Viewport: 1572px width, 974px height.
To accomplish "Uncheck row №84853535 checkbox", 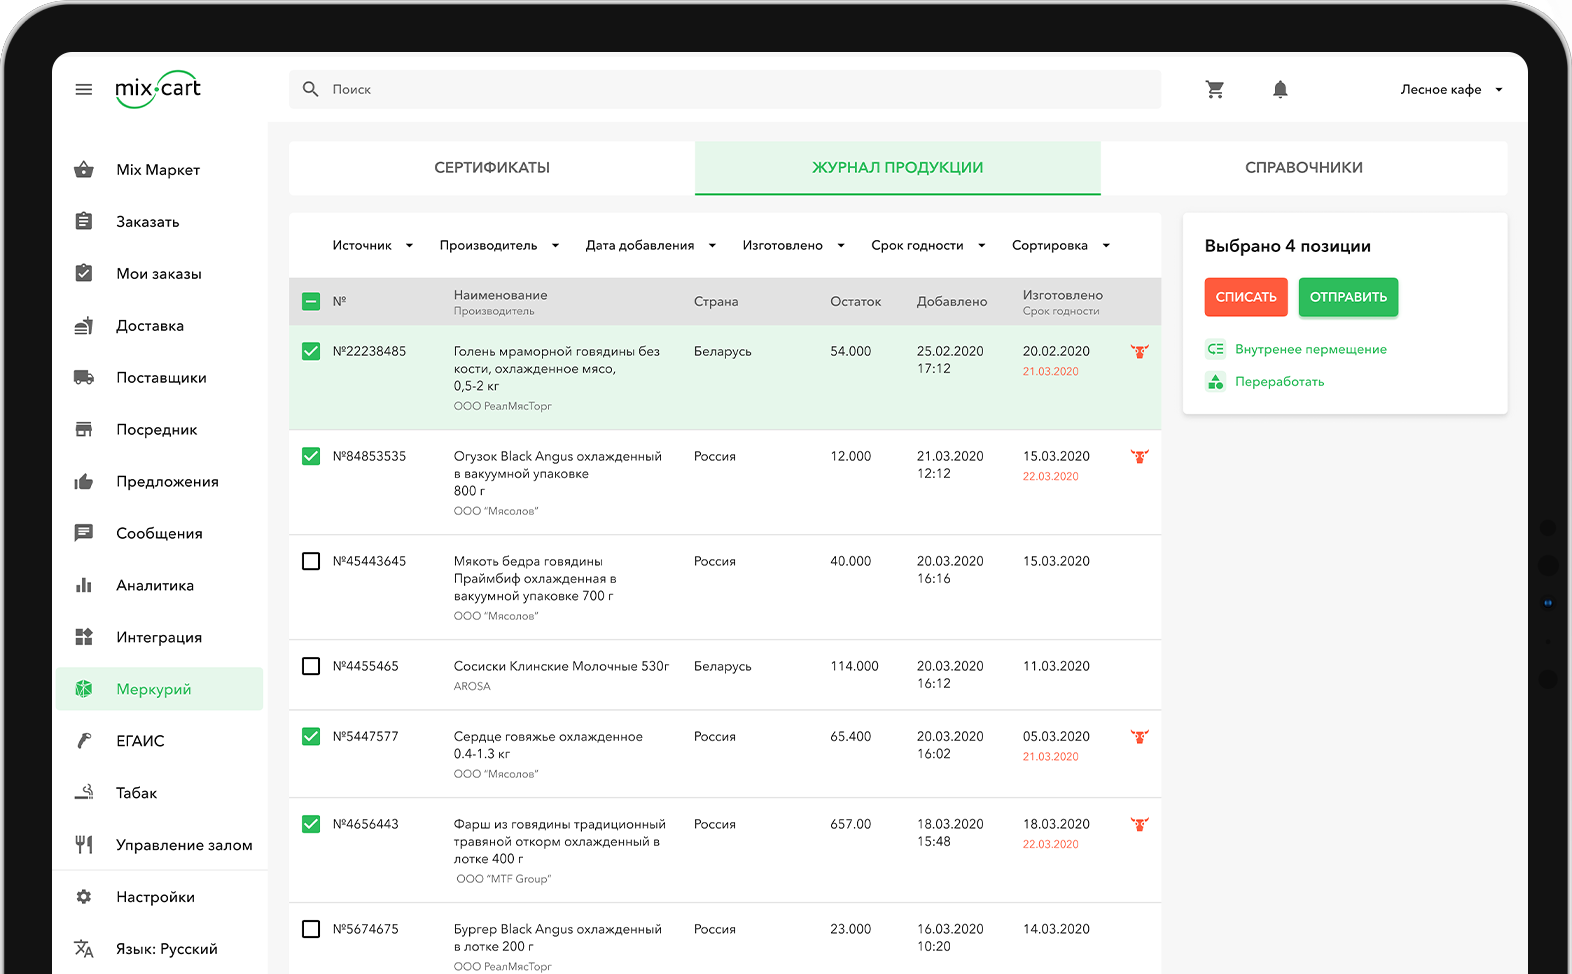I will [311, 456].
